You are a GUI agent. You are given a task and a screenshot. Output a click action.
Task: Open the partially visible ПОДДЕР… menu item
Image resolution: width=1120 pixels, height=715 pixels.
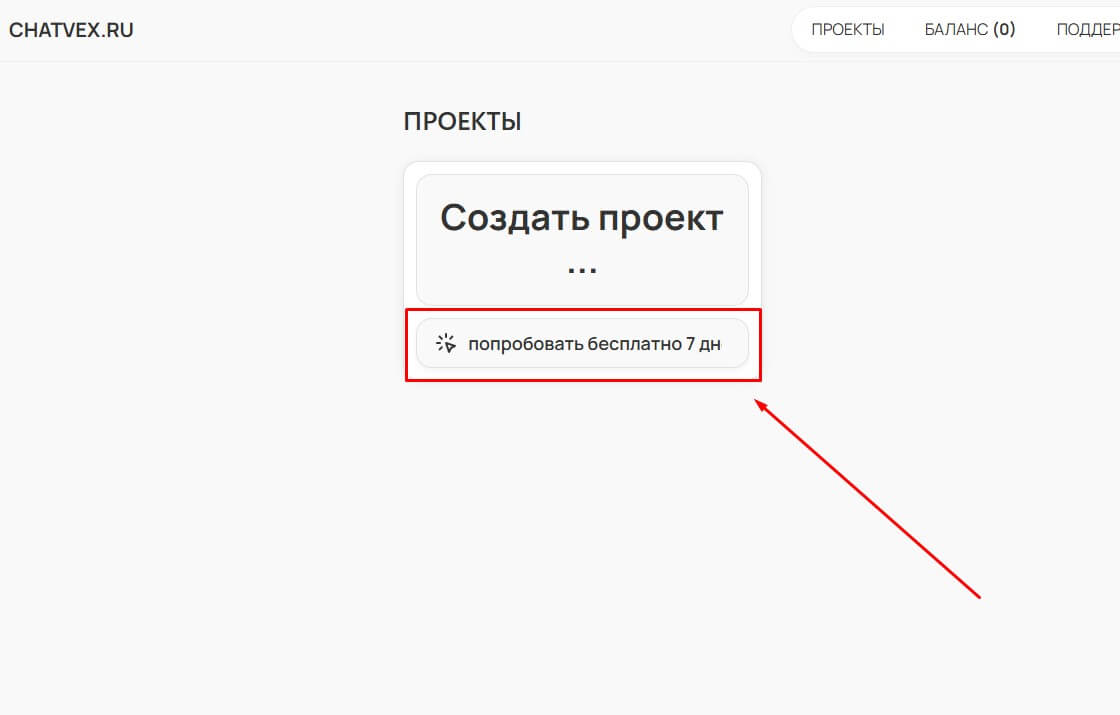pos(1088,30)
